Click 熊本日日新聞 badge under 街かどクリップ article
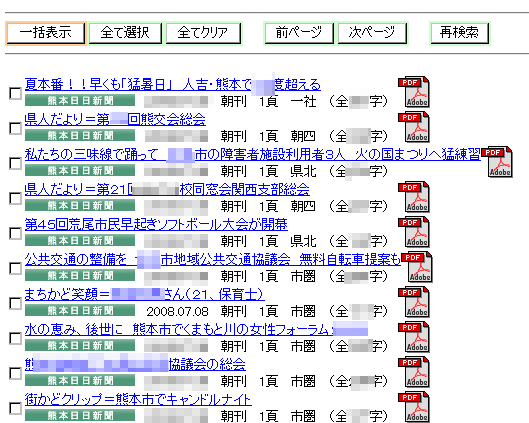Screen dimensions: 529x423 pyautogui.click(x=80, y=416)
